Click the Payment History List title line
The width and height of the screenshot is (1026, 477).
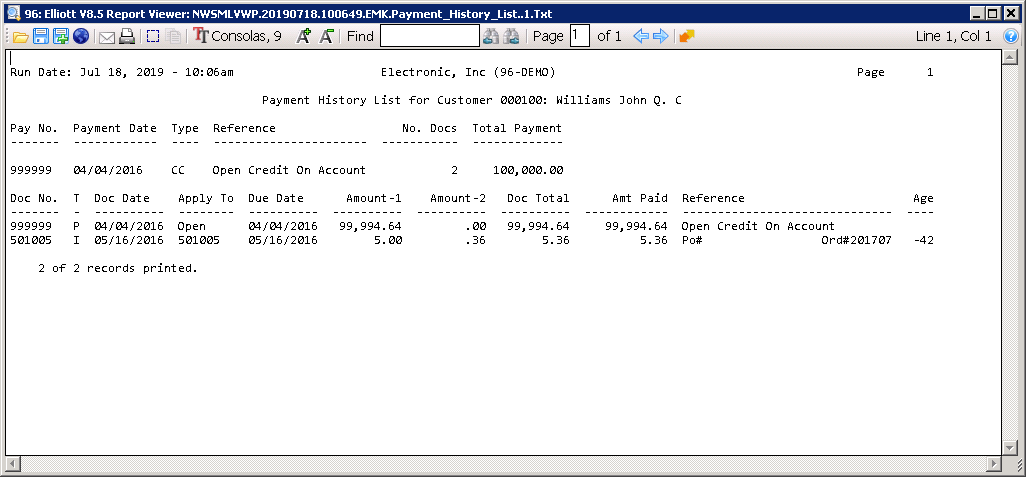click(472, 101)
